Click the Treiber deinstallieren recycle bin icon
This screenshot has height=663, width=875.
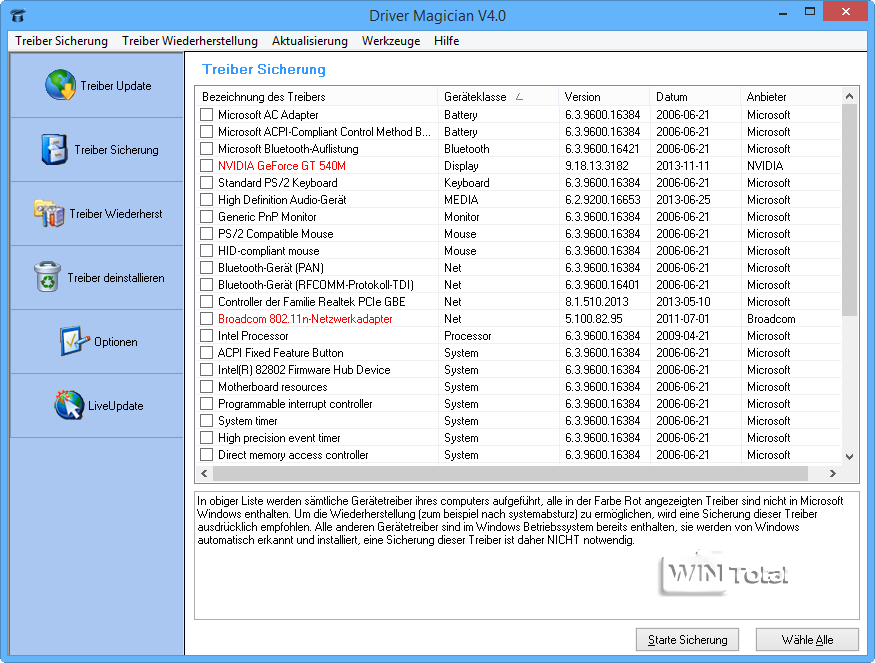tap(48, 278)
